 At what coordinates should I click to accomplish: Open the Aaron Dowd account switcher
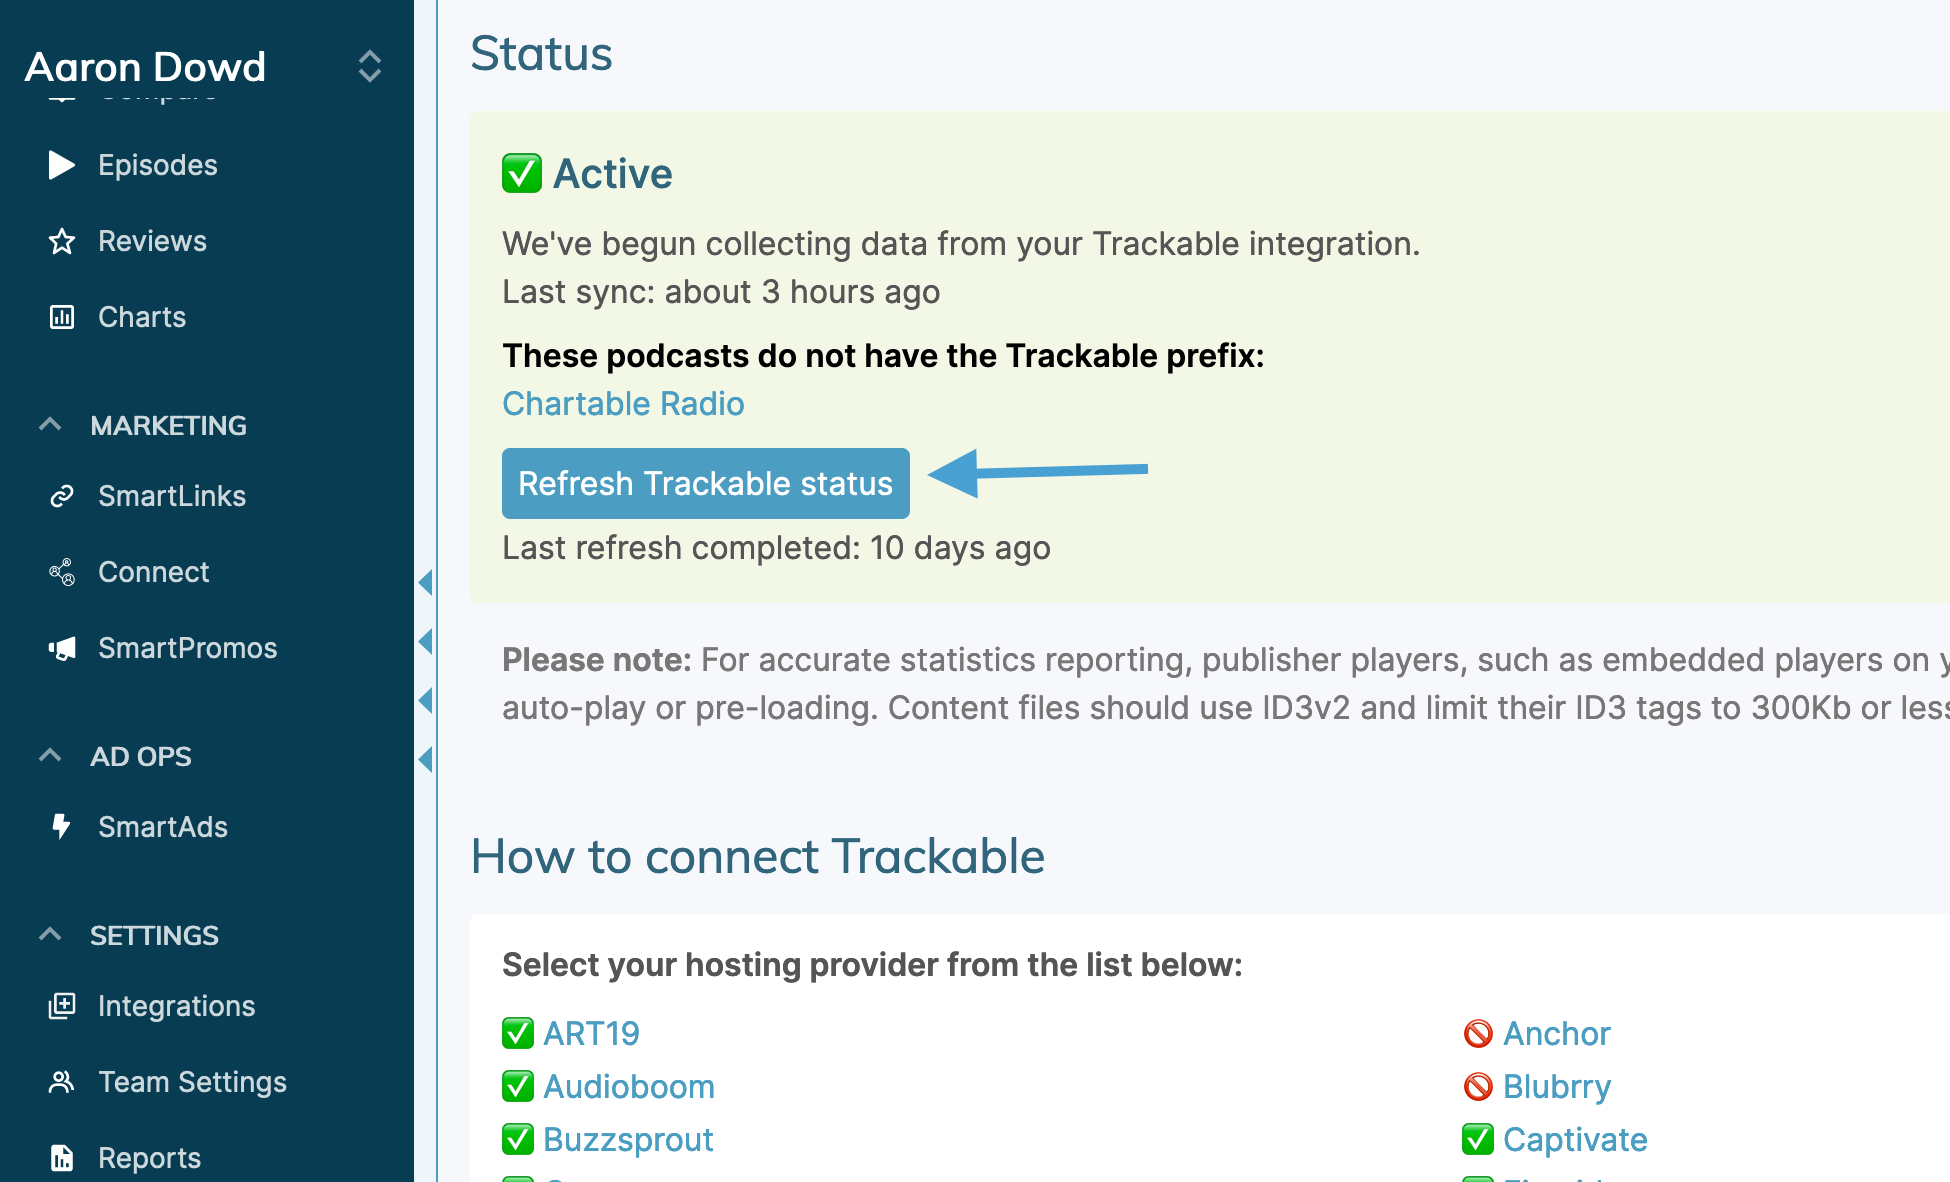coord(369,66)
